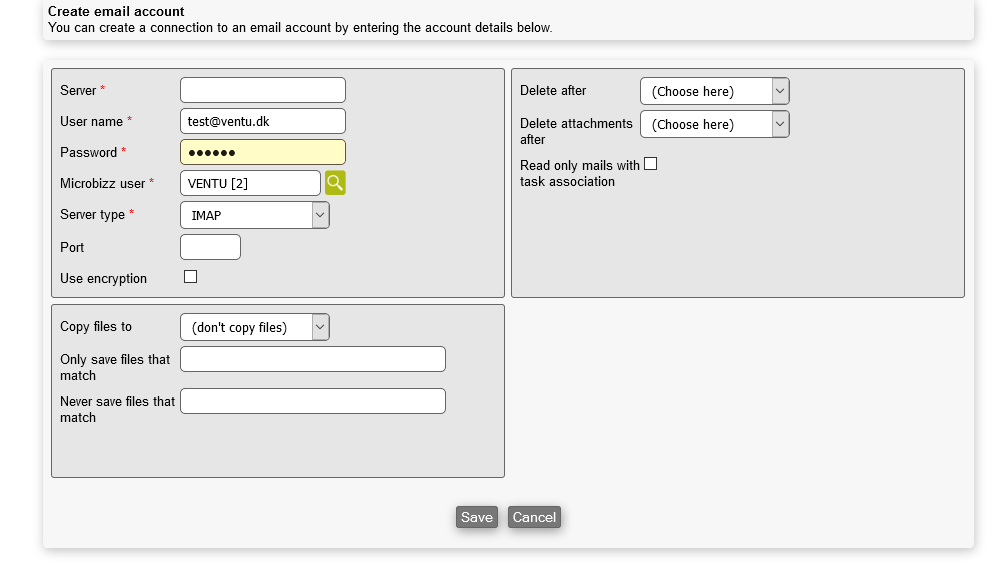The width and height of the screenshot is (1006, 565).
Task: Focus the Port input box
Action: pos(210,247)
